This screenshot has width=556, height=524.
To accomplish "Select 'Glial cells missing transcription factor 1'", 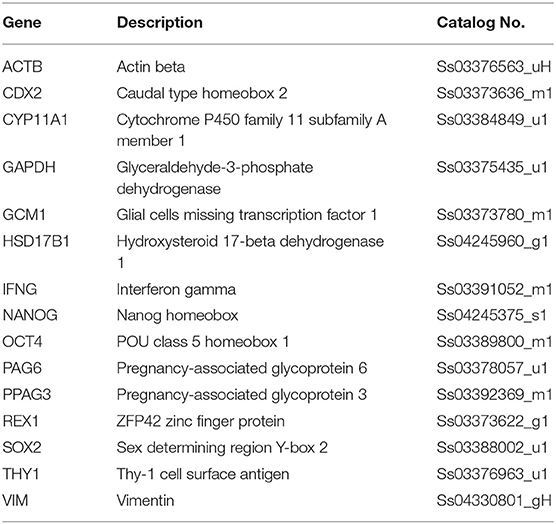I will (247, 215).
